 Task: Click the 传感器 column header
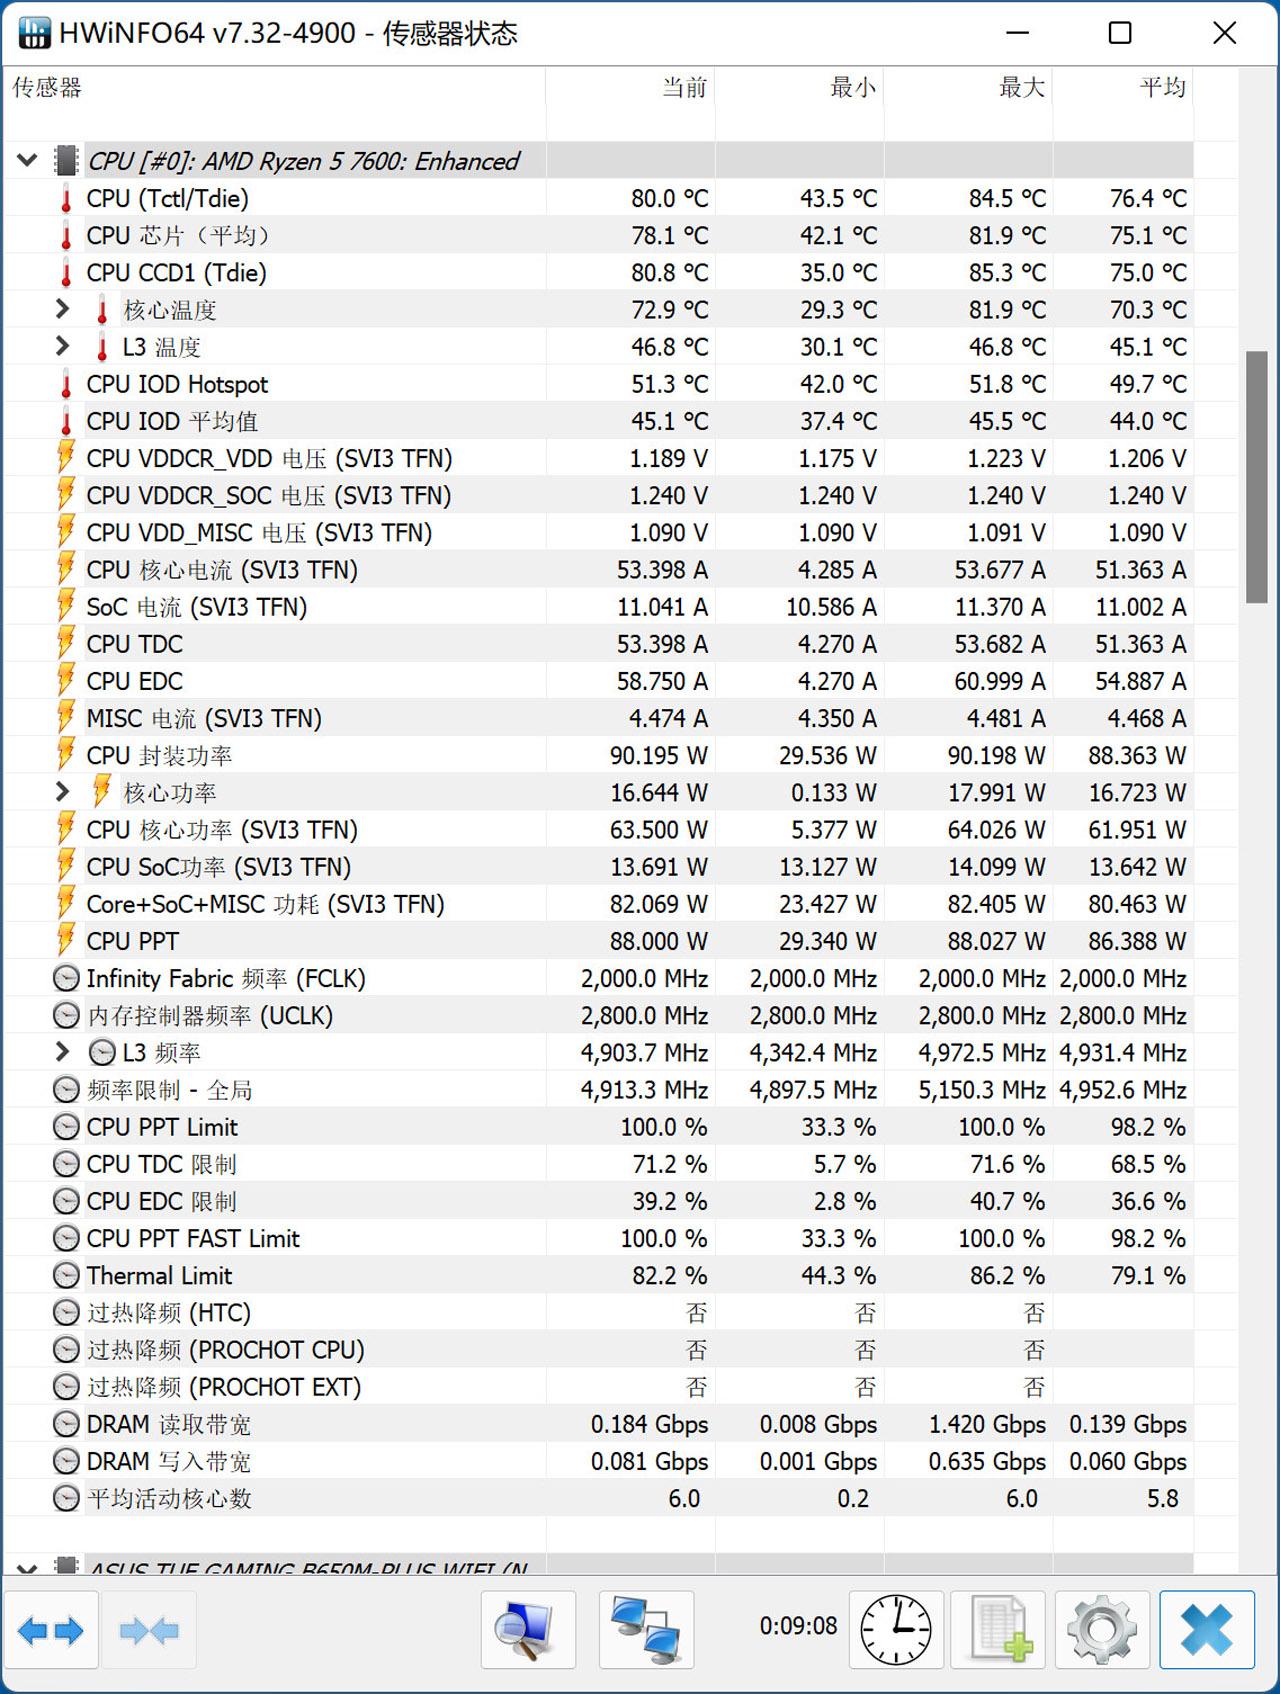(275, 87)
